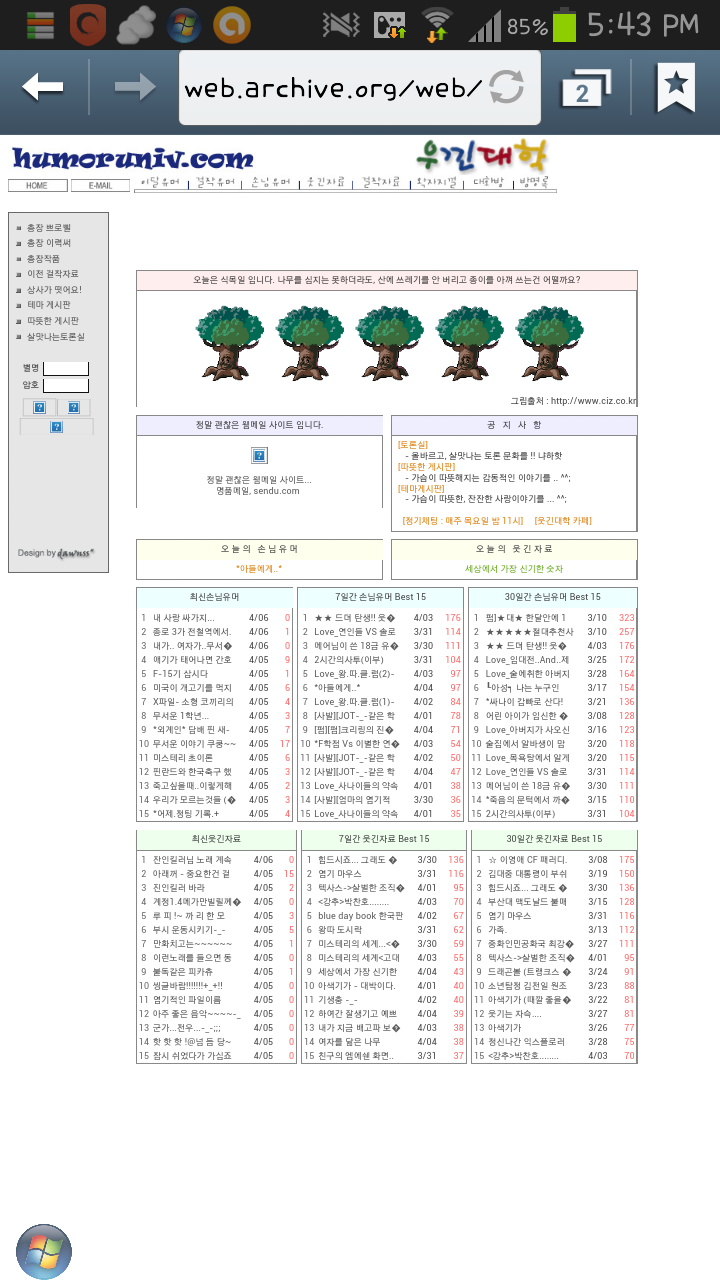This screenshot has height=1280, width=720.
Task: Open 정신나간 익스플로러 post
Action: pyautogui.click(x=525, y=1042)
